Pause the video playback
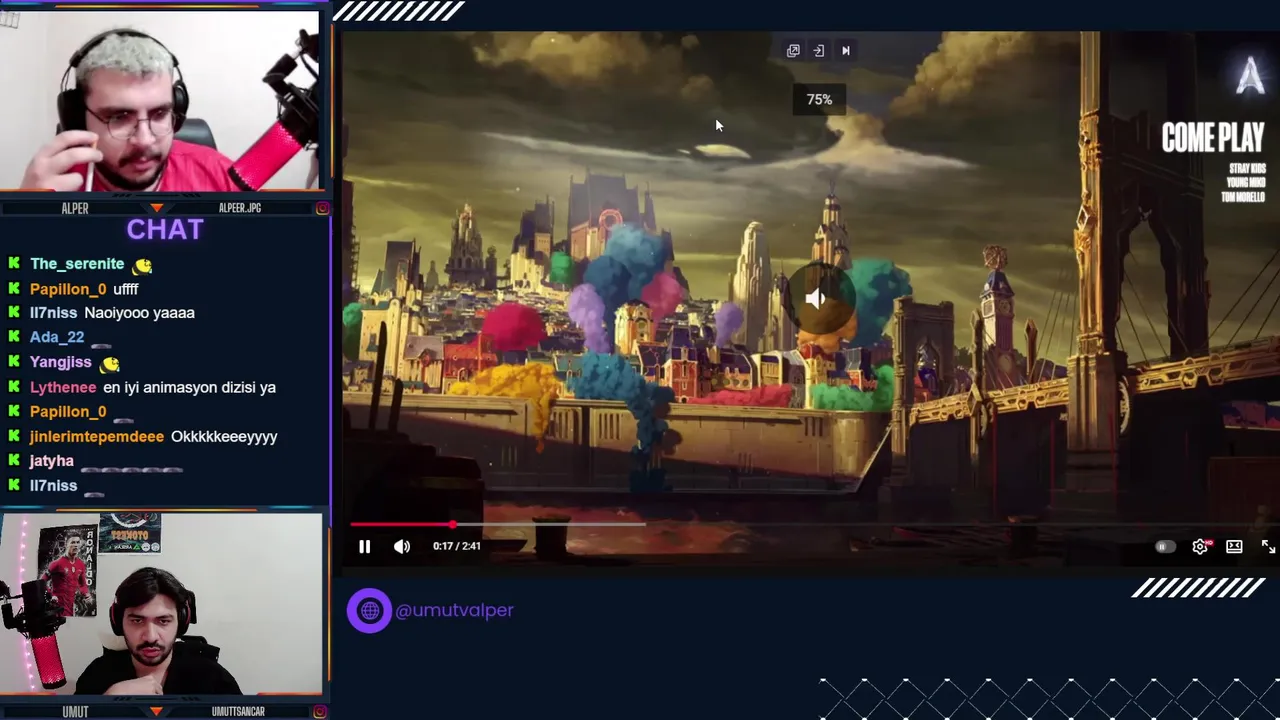Image resolution: width=1280 pixels, height=720 pixels. coord(364,546)
